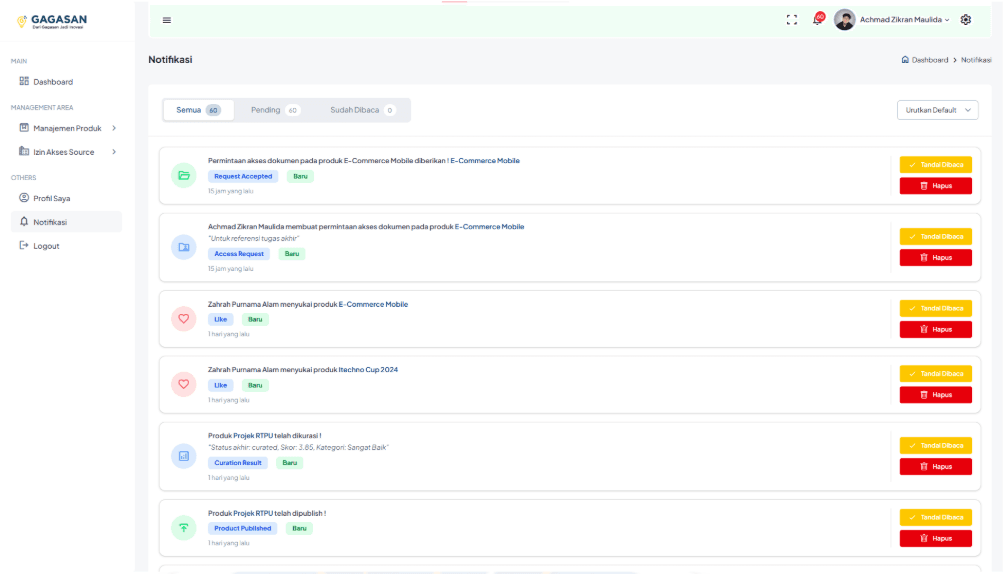Click the user avatar photo
Screen dimensions: 1004x574
click(x=845, y=20)
